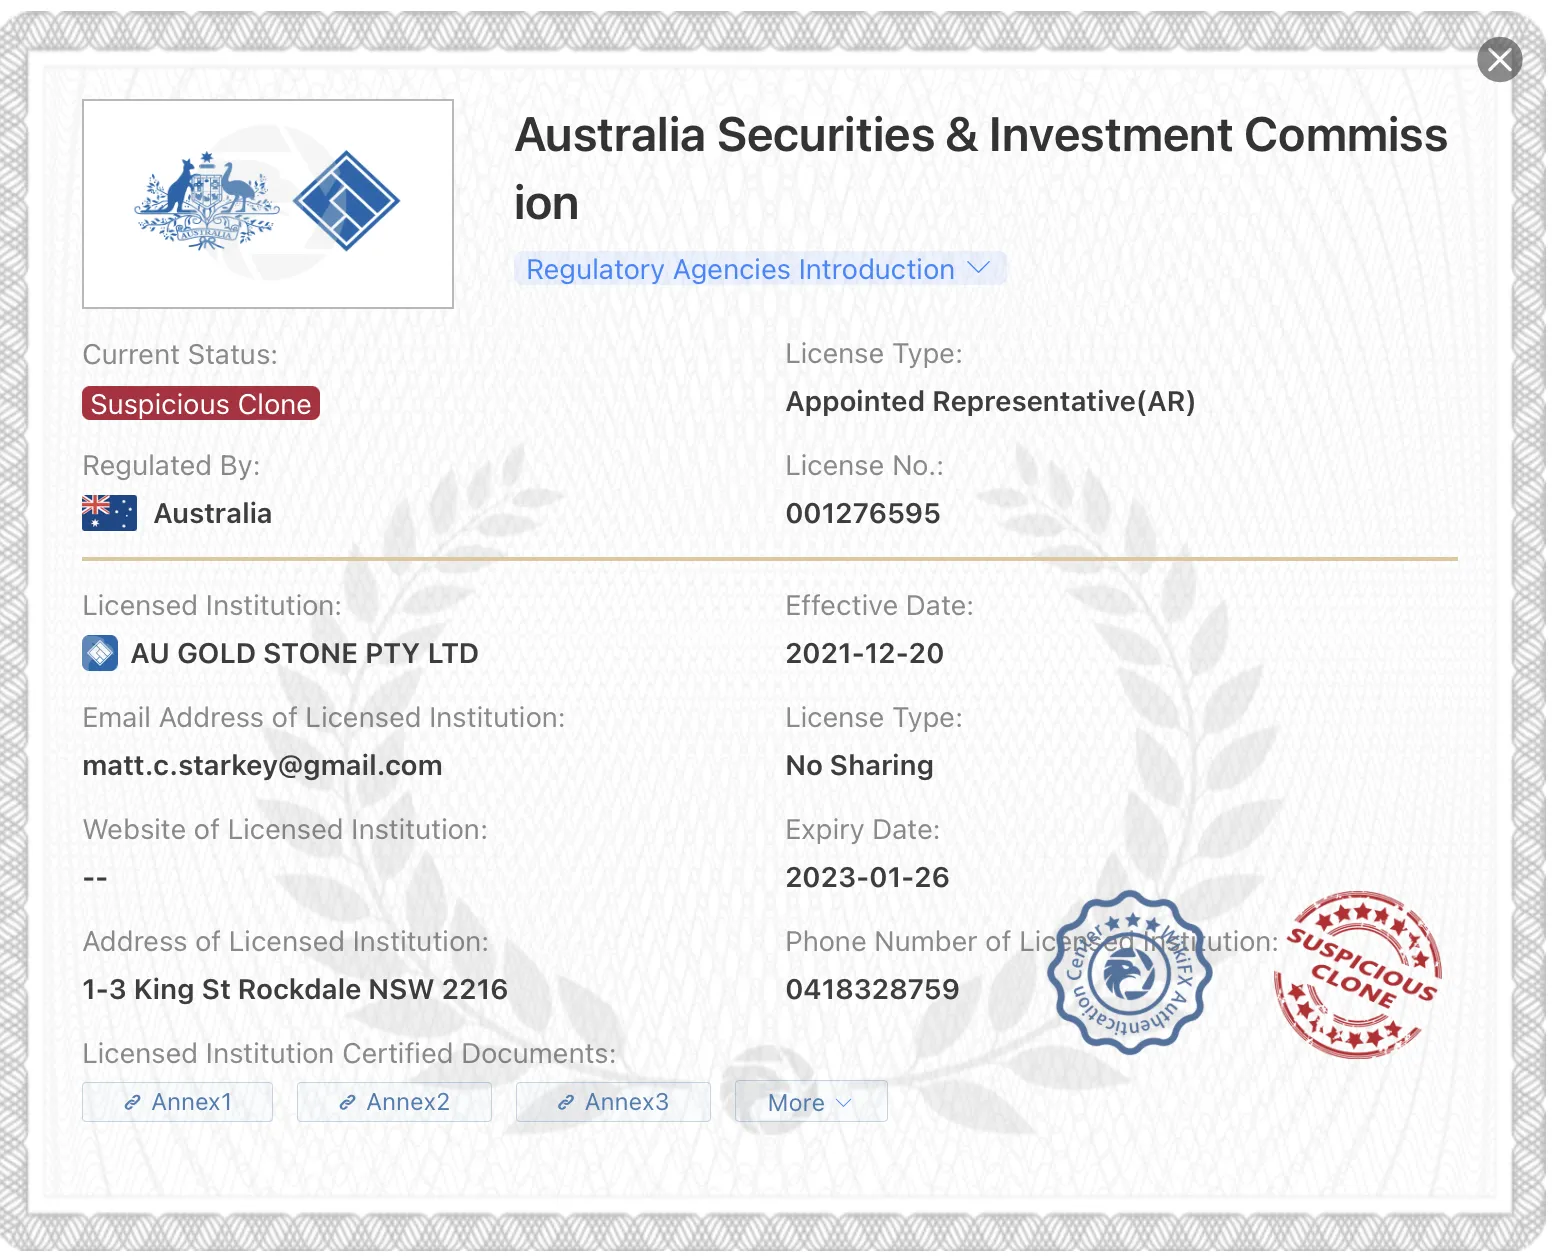This screenshot has height=1256, width=1558.
Task: Click the Suspicious Clone status badge
Action: click(201, 404)
